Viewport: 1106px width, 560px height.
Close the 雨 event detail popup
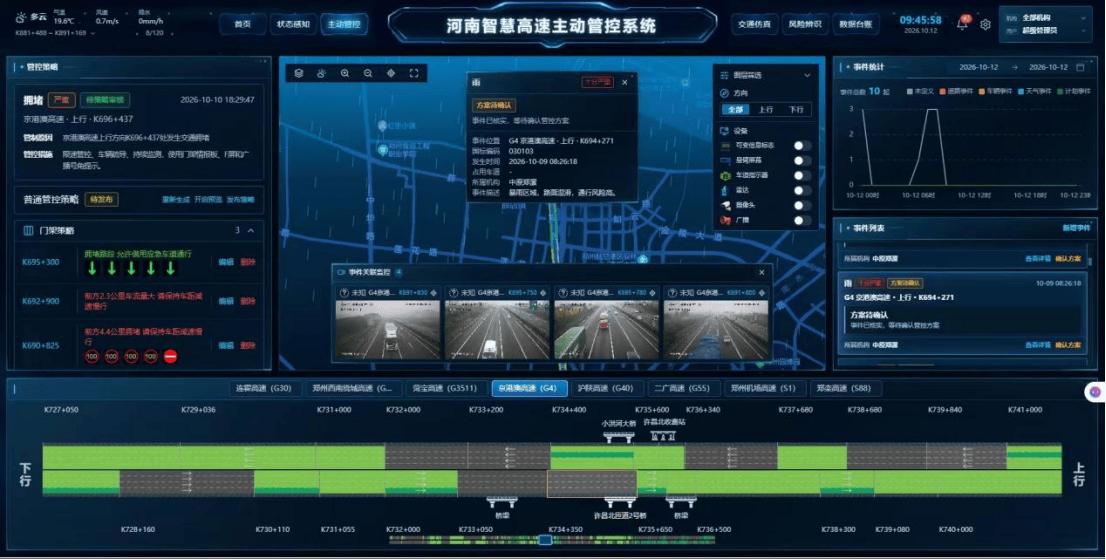point(624,83)
